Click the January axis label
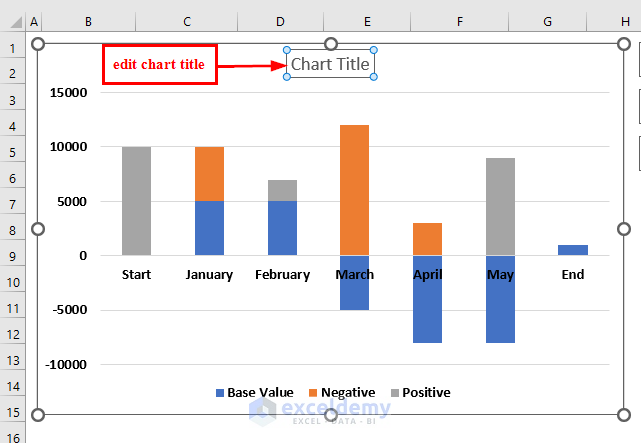Screen dimensions: 641x443 209,275
